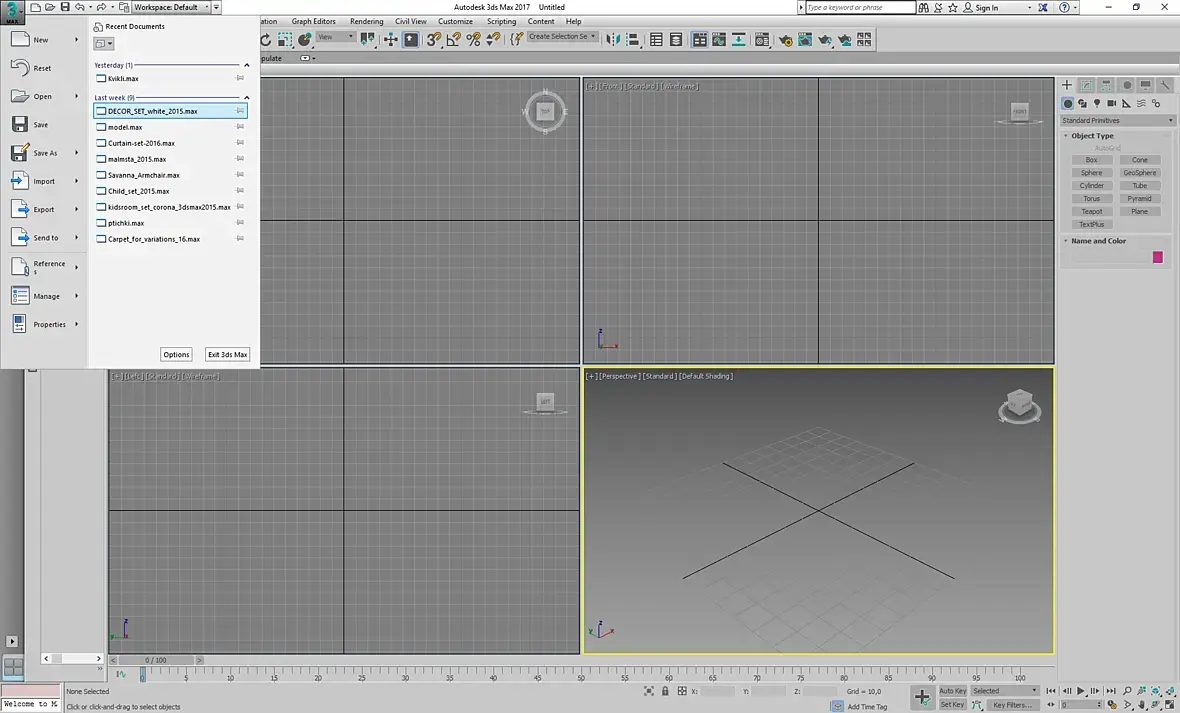Open the Selected key filter dropdown
Viewport: 1180px width, 713px height.
click(1004, 690)
